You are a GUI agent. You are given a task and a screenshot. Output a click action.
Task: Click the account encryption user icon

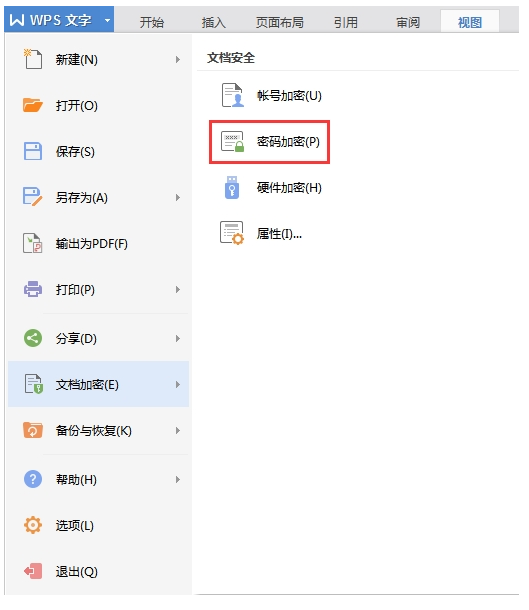[x=232, y=95]
